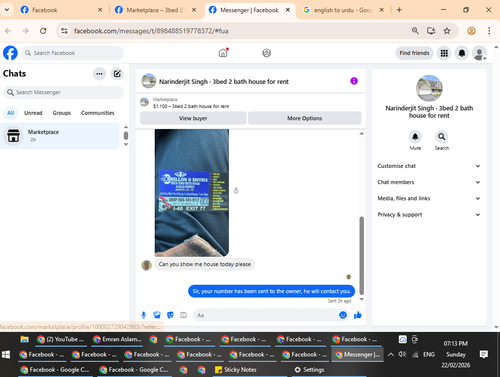
Task: Bookmark this page with star icon
Action: [447, 31]
